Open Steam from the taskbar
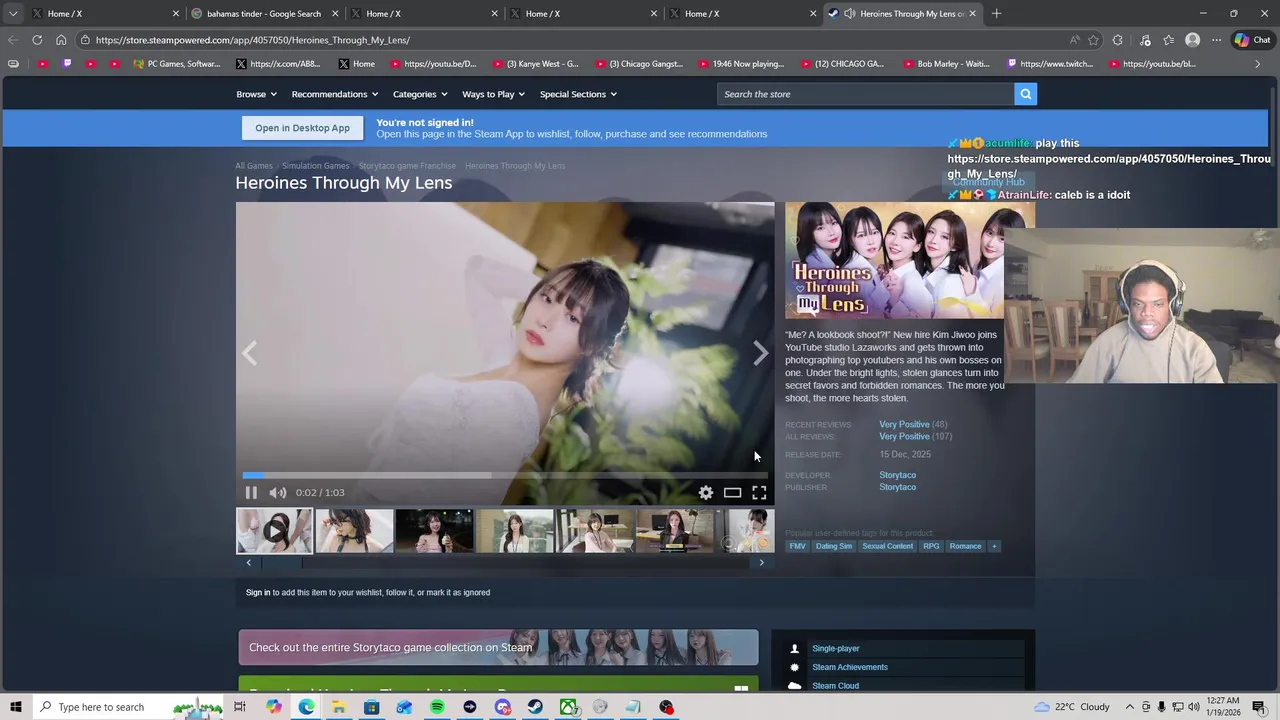Viewport: 1280px width, 720px height. click(535, 707)
